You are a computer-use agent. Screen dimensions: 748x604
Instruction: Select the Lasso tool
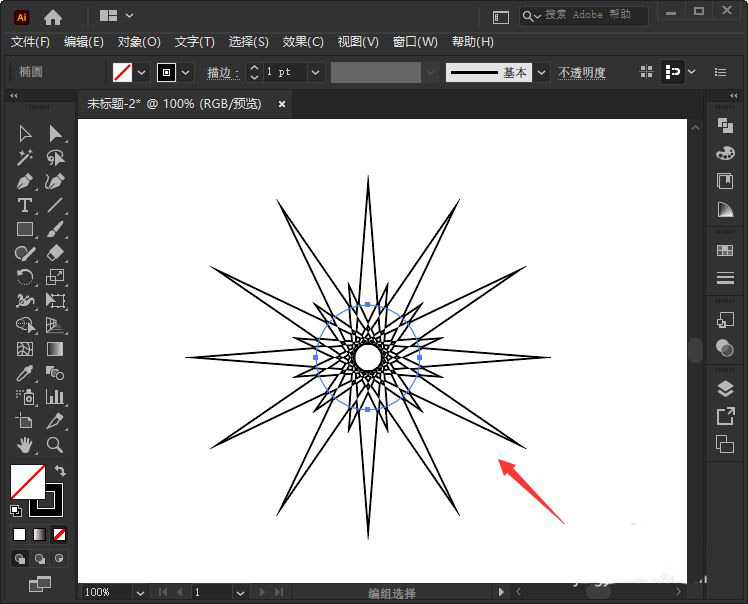pos(55,157)
